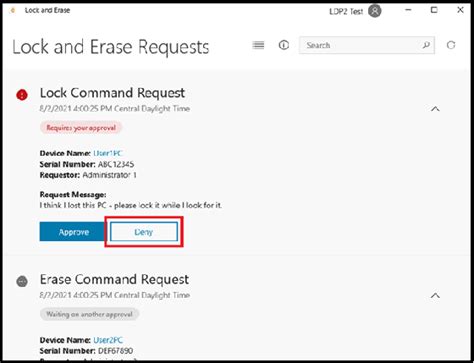Screen dimensions: 474x363
Task: Click the magnifier icon in Search box
Action: tap(426, 45)
